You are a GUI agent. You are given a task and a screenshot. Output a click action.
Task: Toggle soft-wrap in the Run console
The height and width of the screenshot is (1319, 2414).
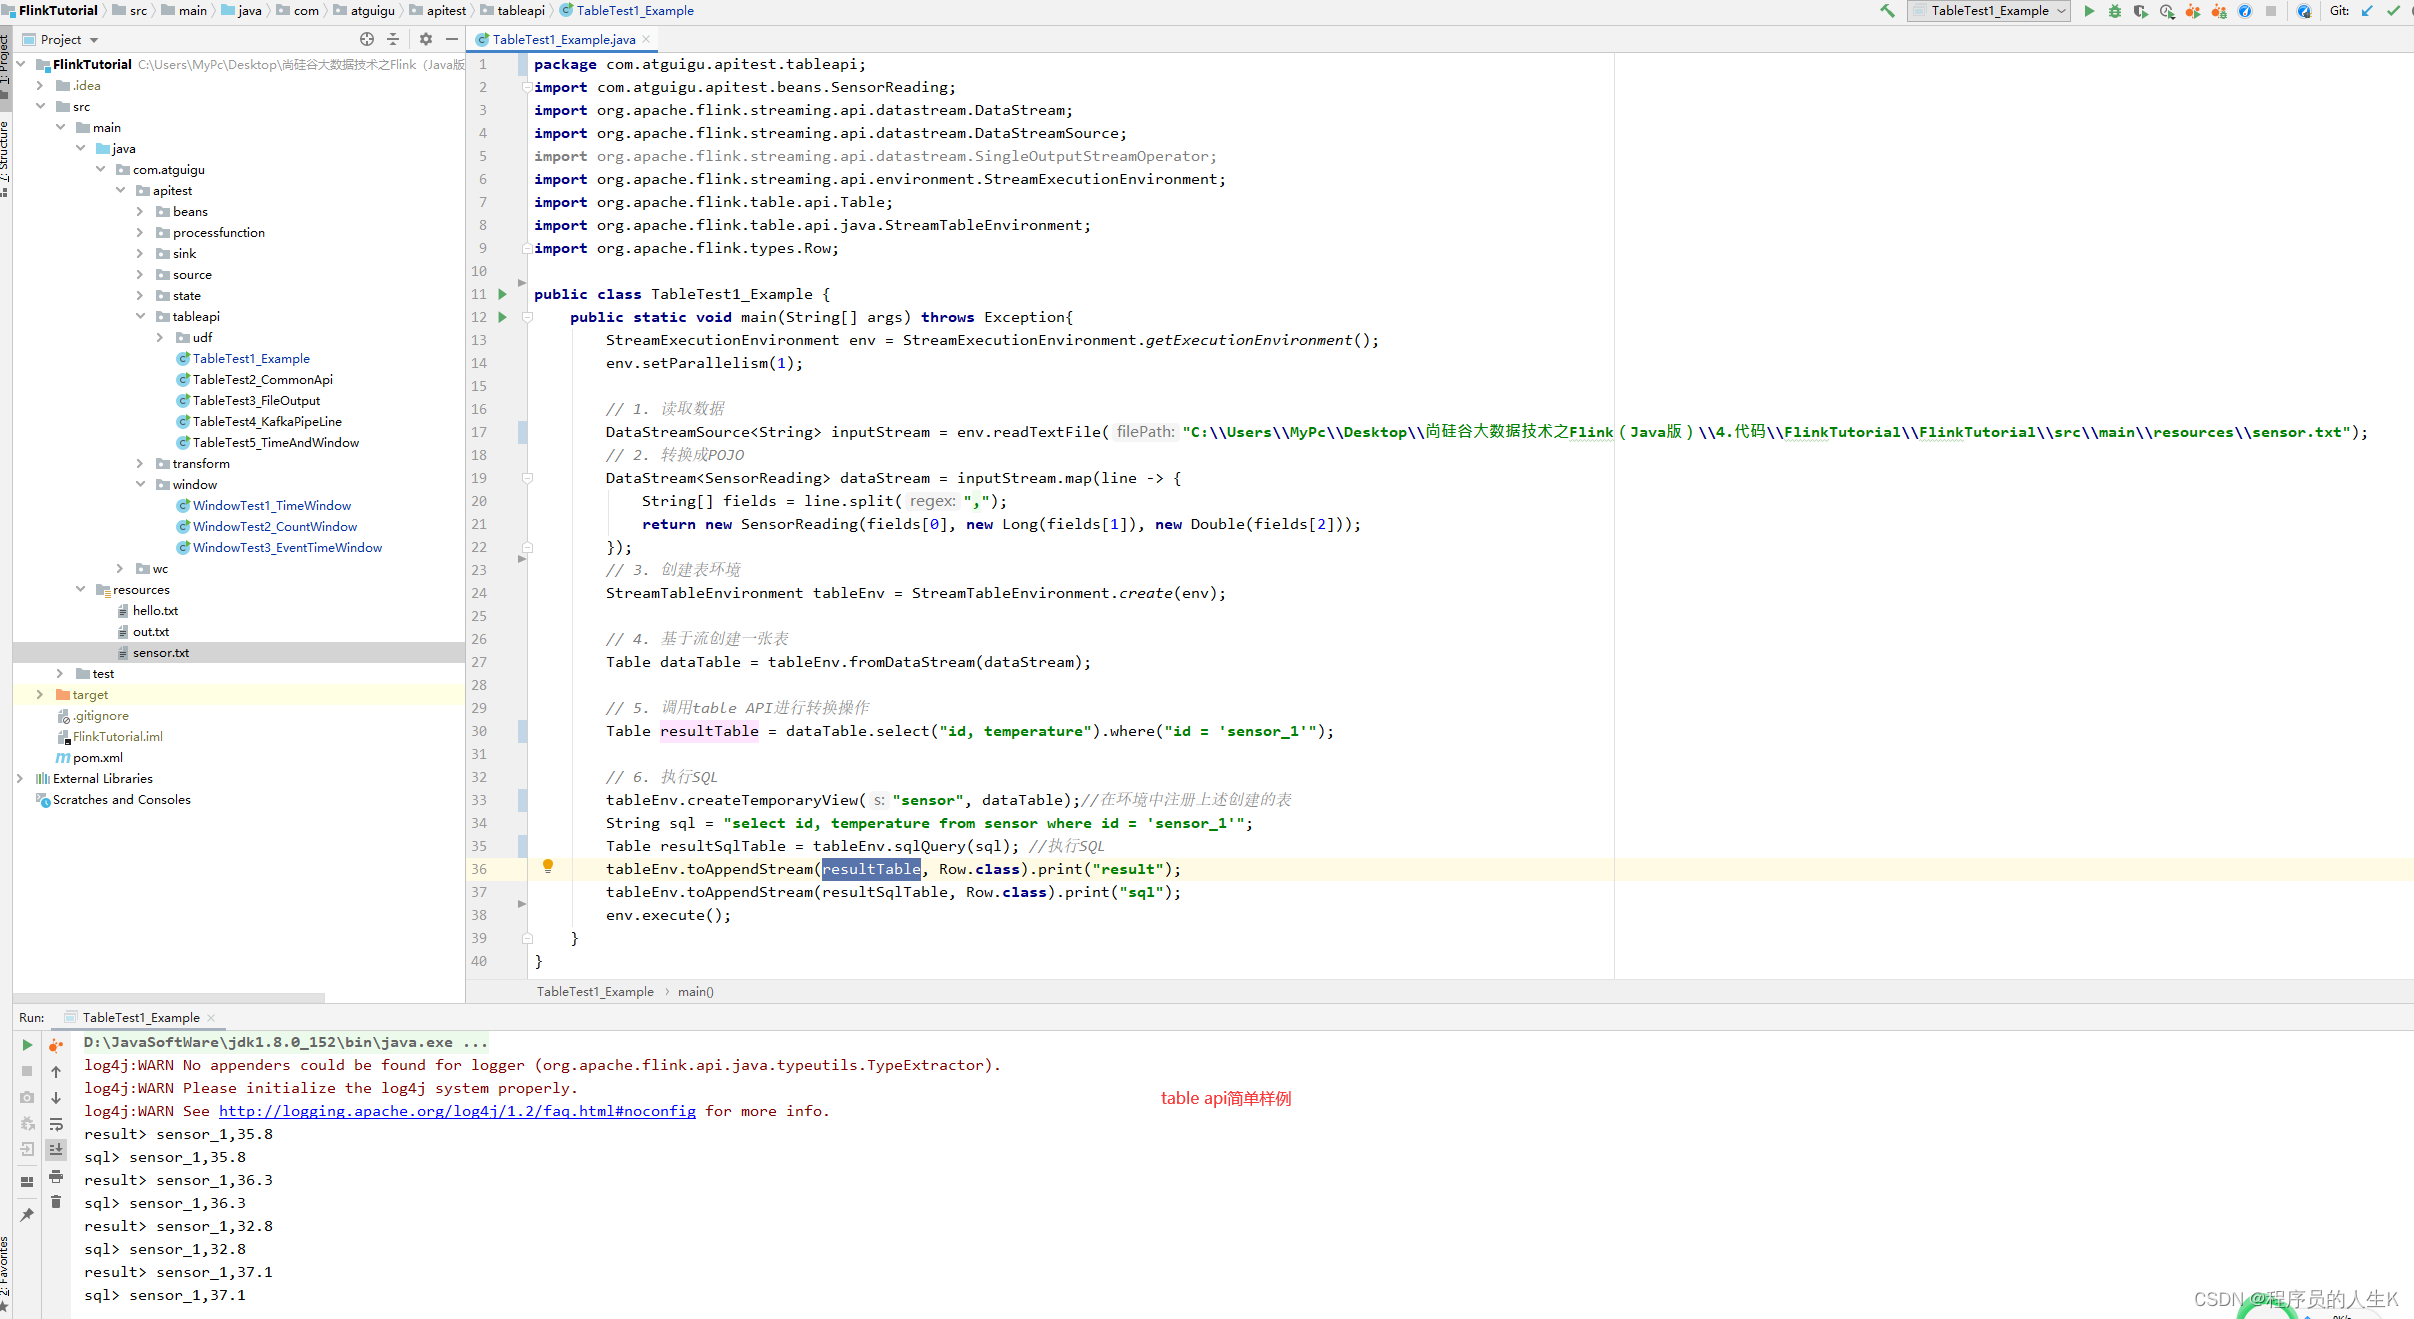pos(56,1124)
